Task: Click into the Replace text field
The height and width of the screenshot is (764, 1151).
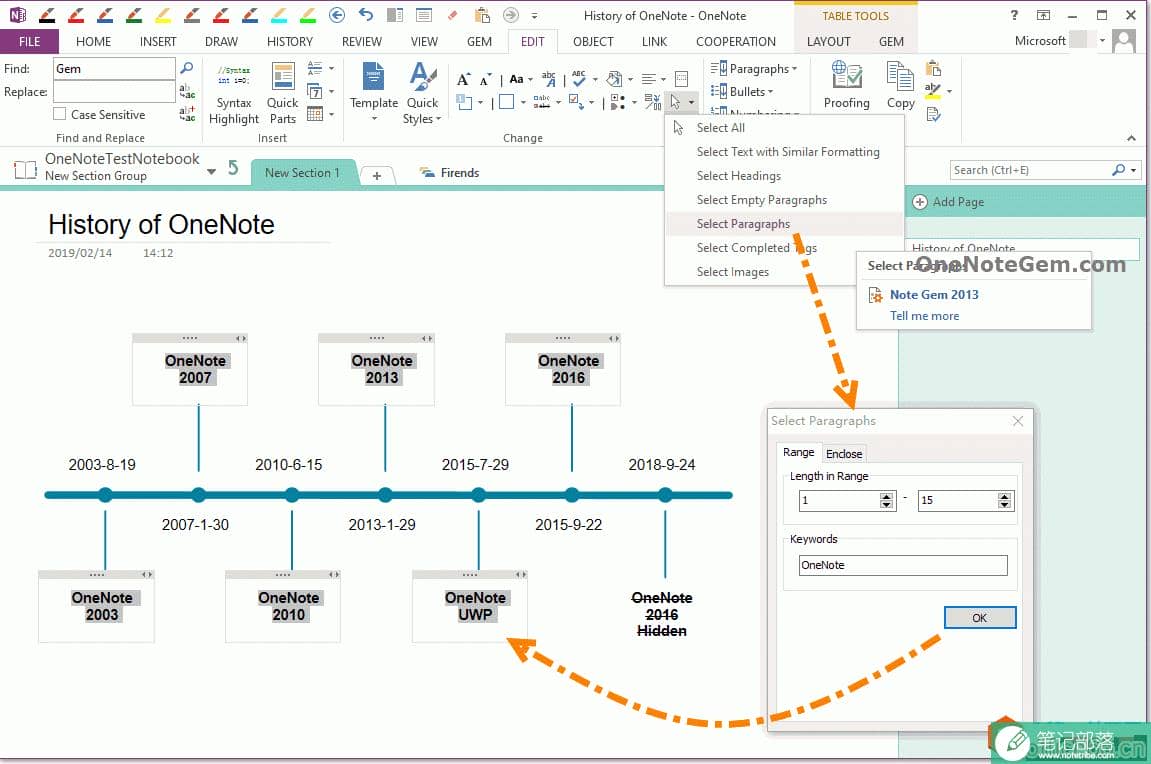Action: 114,92
